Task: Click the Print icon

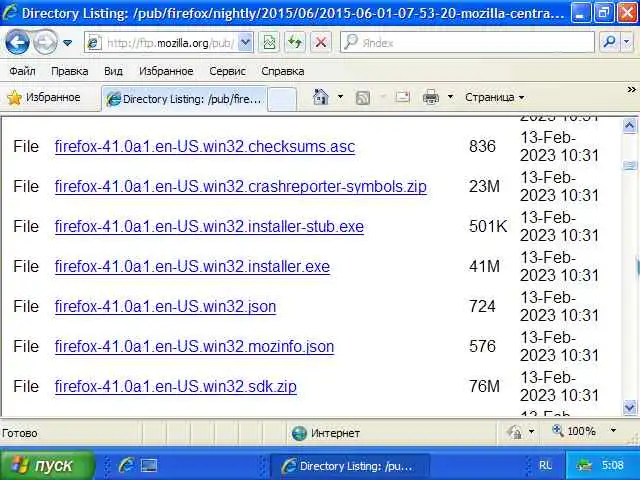Action: click(x=431, y=98)
